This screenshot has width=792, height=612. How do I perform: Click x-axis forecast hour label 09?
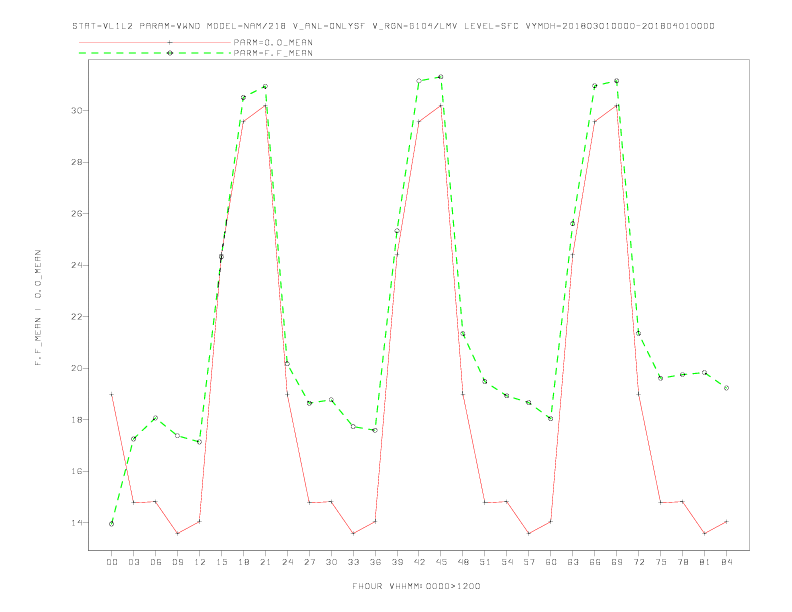(x=177, y=562)
